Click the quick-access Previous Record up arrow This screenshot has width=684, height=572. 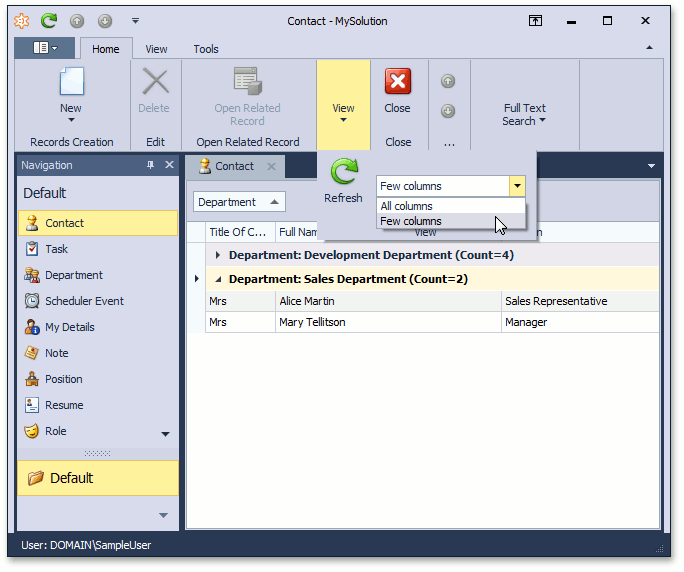click(77, 21)
